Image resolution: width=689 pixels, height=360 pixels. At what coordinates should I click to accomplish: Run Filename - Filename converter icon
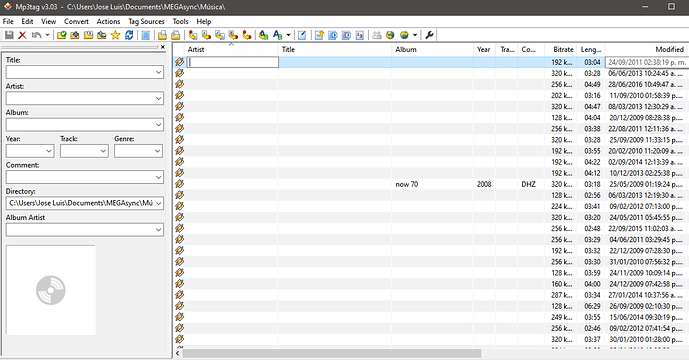pyautogui.click(x=220, y=35)
